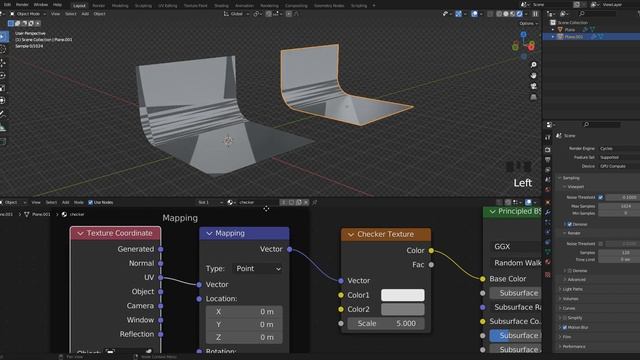Toggle the Simplify checkbox

click(565, 318)
